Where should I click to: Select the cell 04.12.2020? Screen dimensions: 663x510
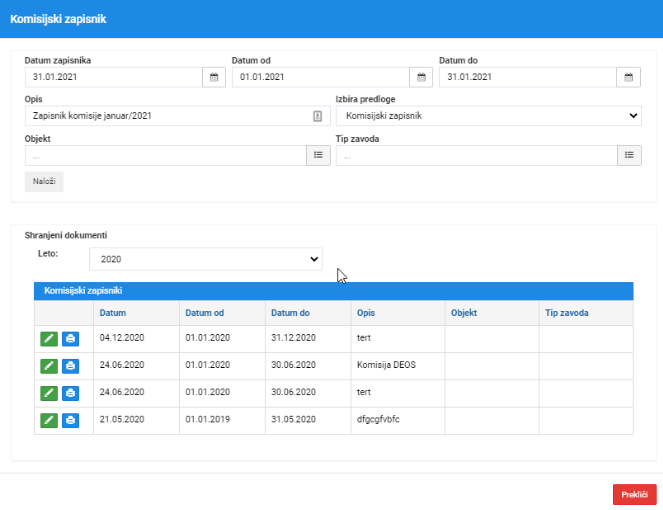click(x=136, y=339)
